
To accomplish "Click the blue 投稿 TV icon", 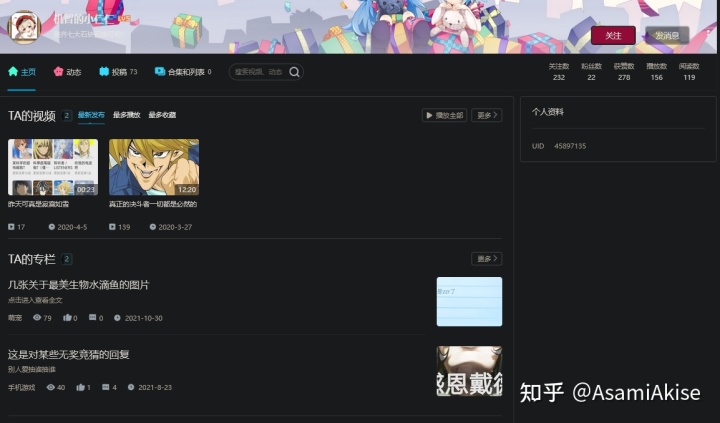I will point(104,72).
